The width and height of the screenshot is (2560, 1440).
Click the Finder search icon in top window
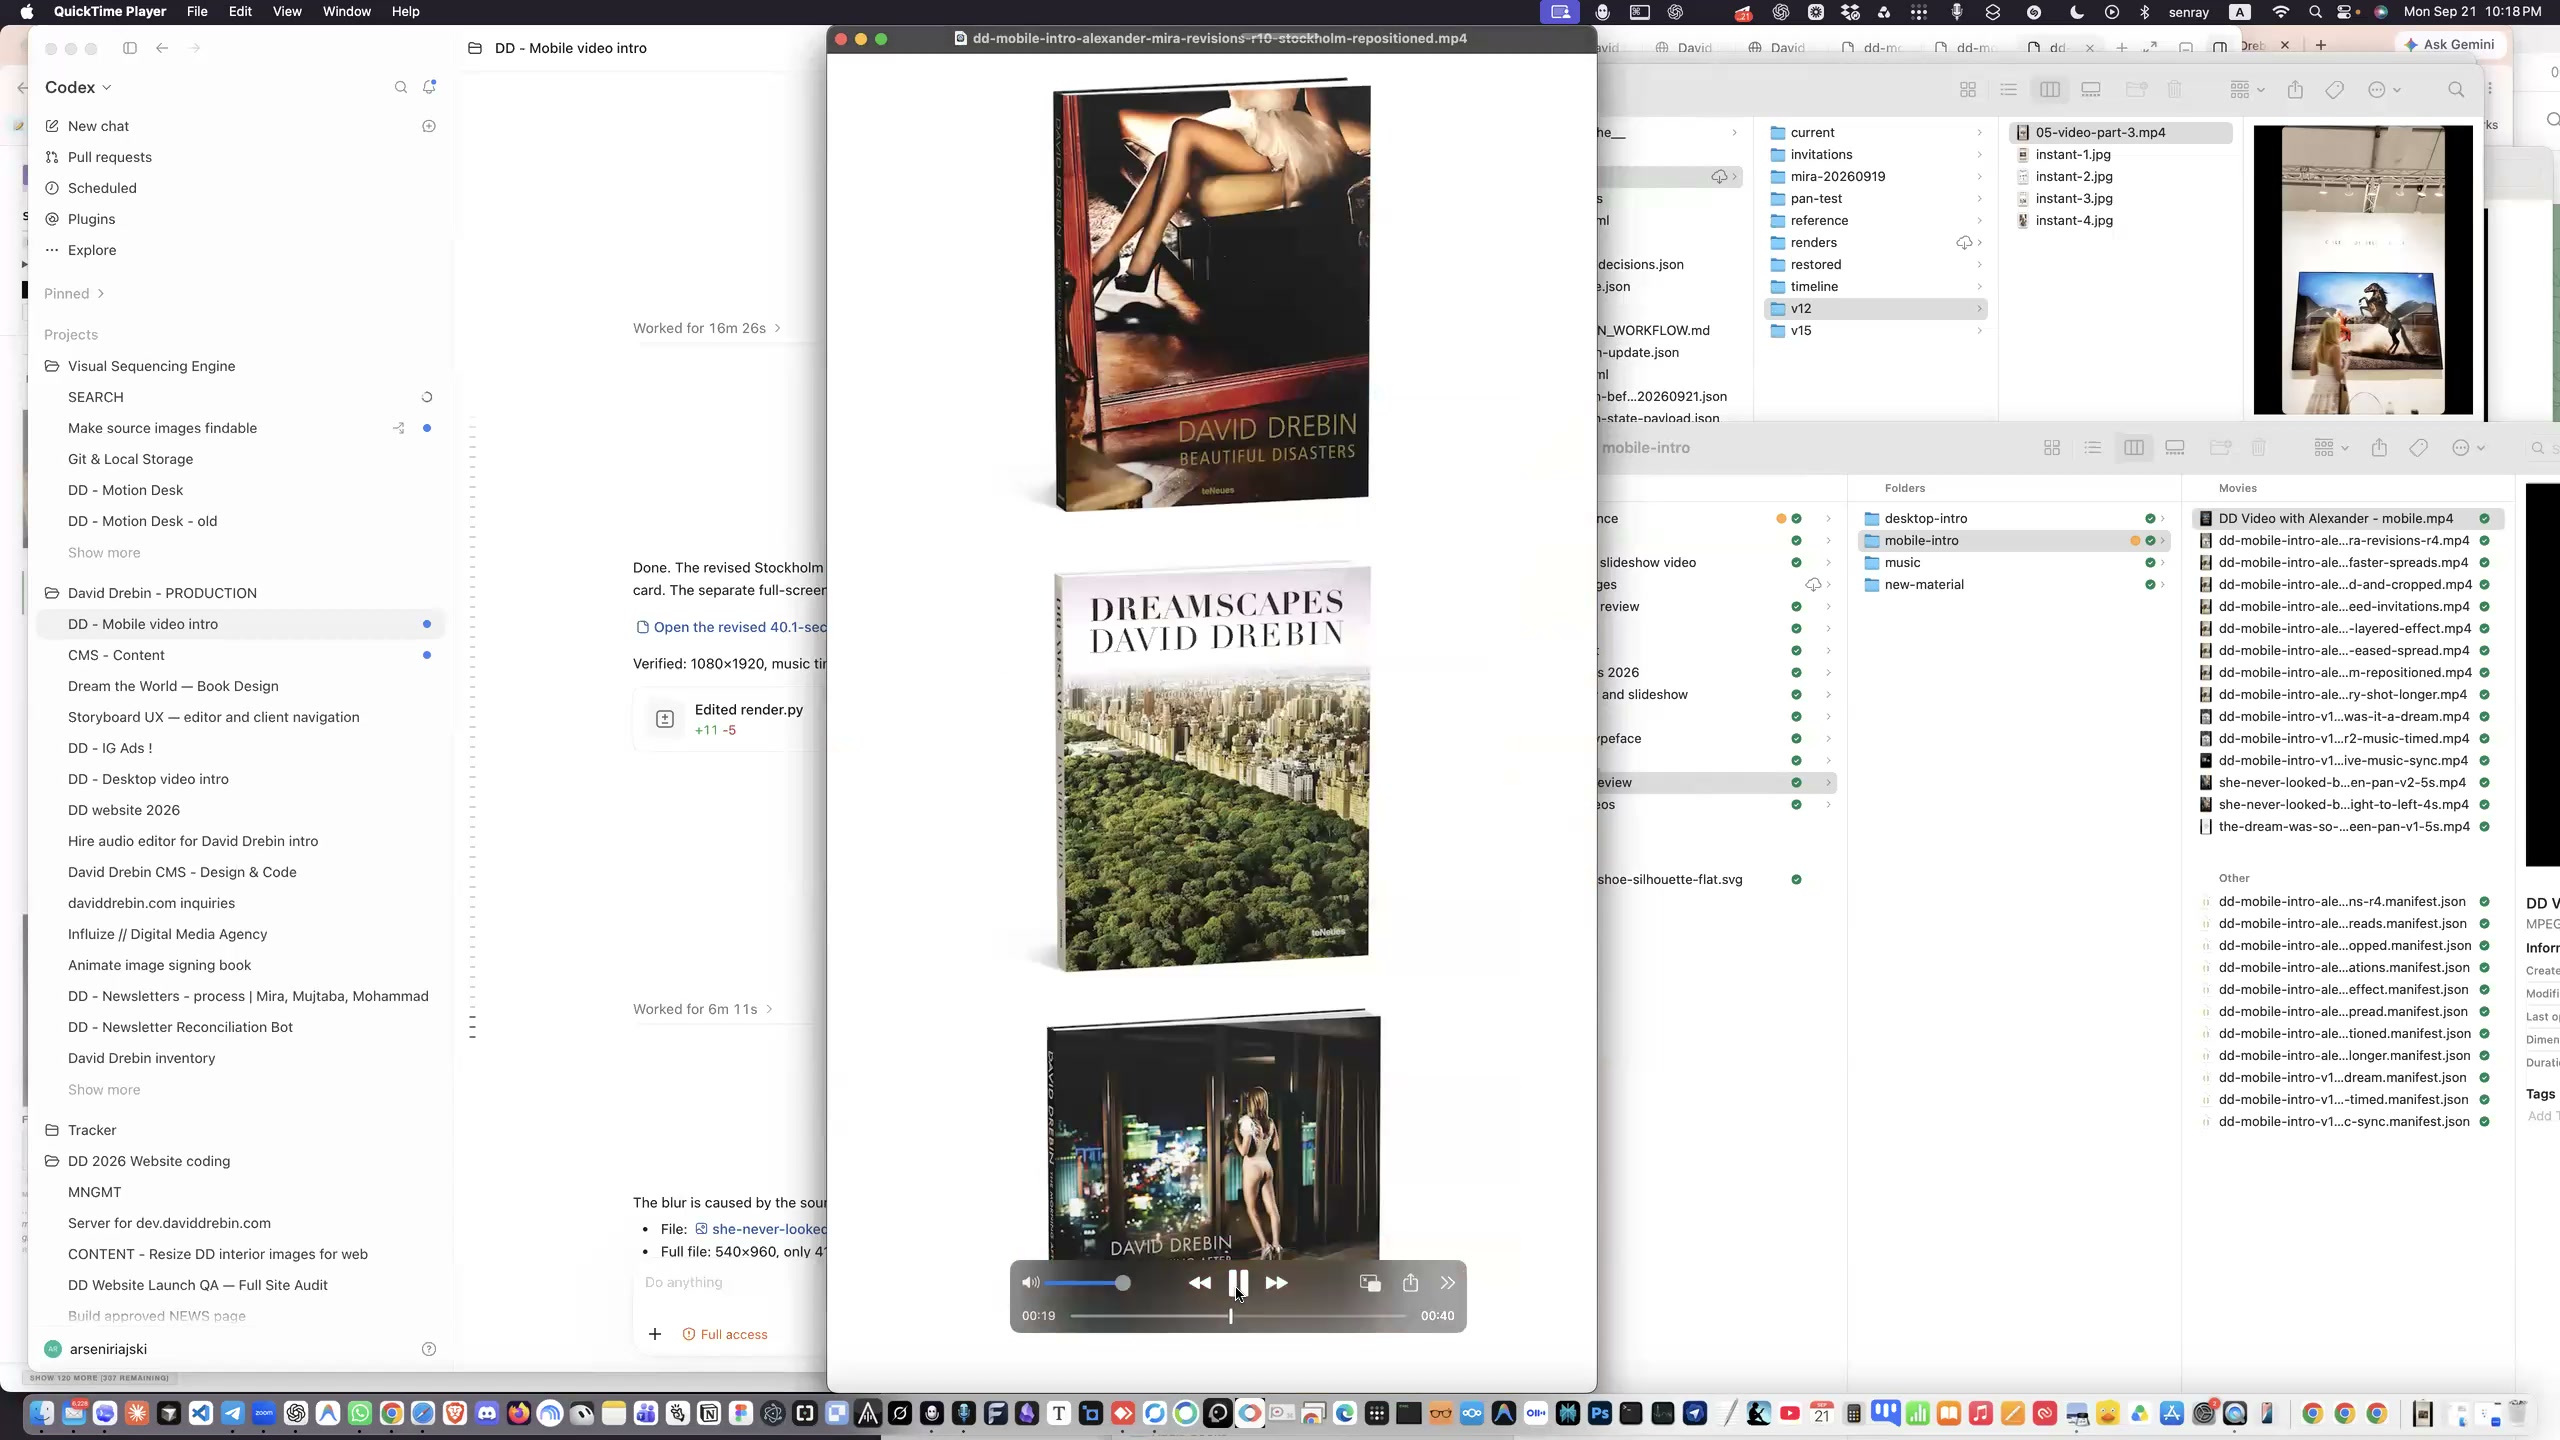pyautogui.click(x=2456, y=90)
